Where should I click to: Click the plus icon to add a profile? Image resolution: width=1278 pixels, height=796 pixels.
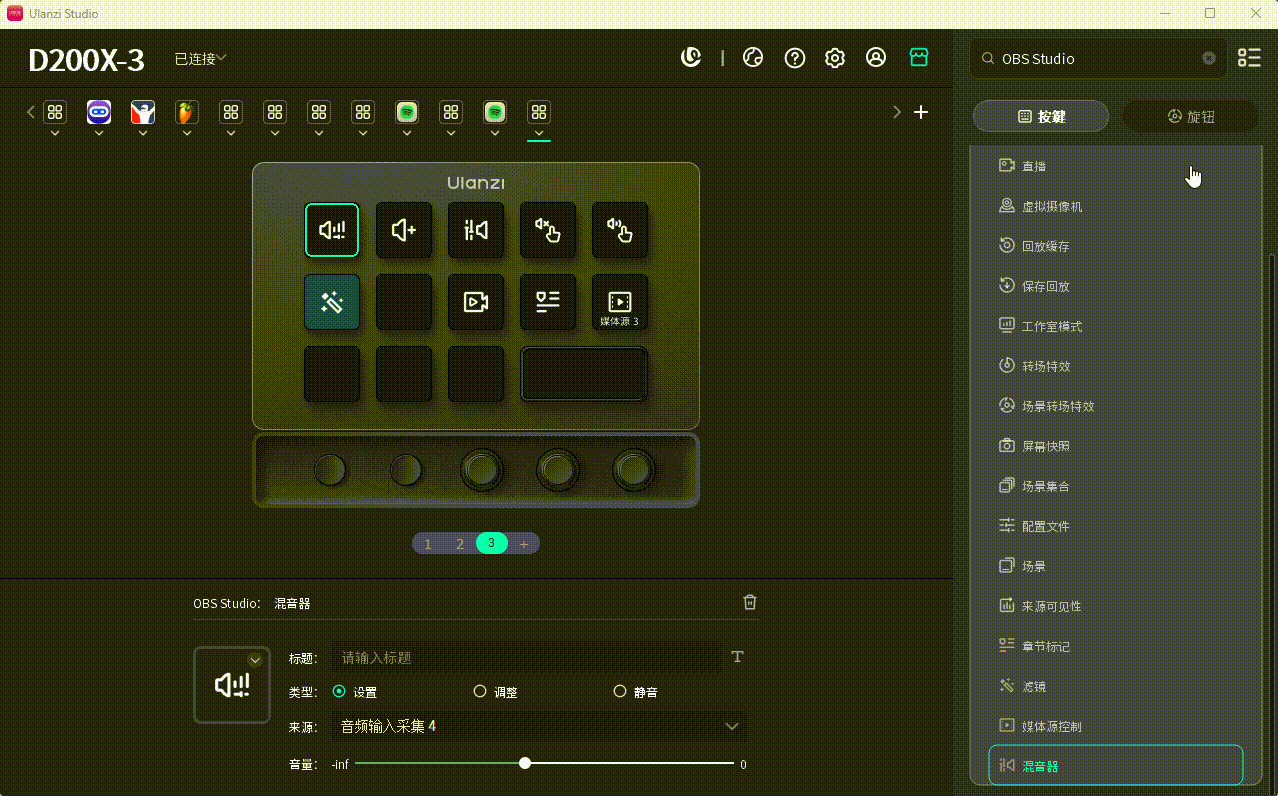921,112
